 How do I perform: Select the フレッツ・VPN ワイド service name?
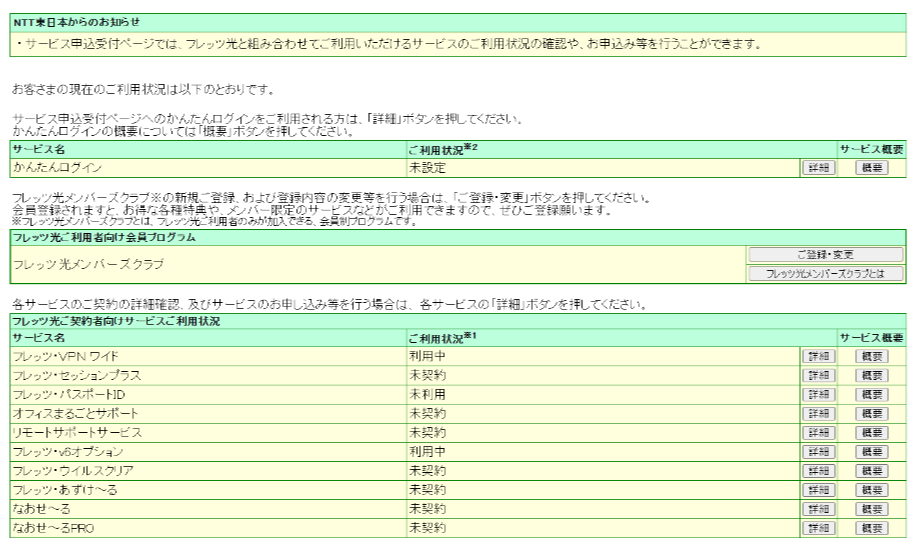pyautogui.click(x=66, y=357)
